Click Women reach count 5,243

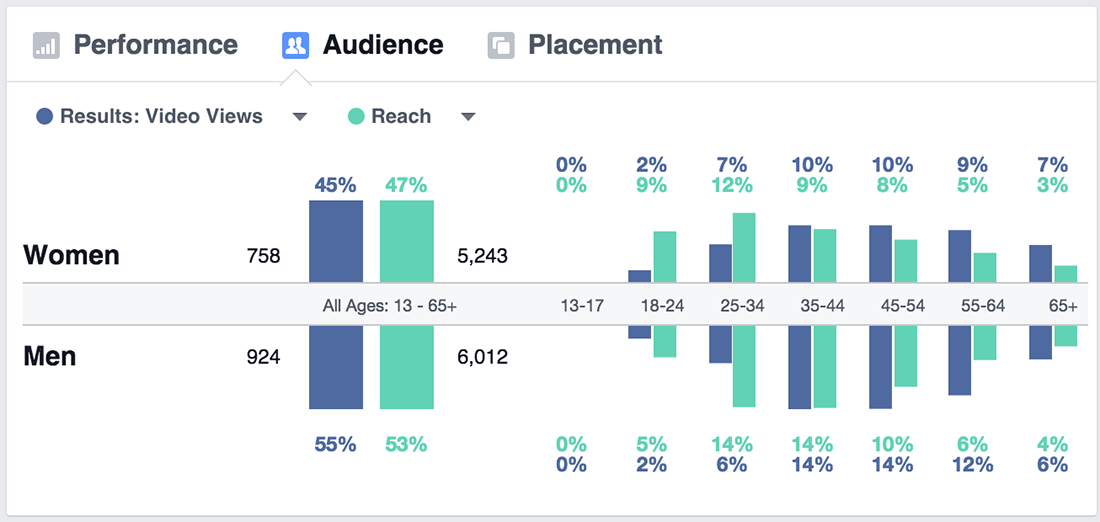pyautogui.click(x=482, y=256)
